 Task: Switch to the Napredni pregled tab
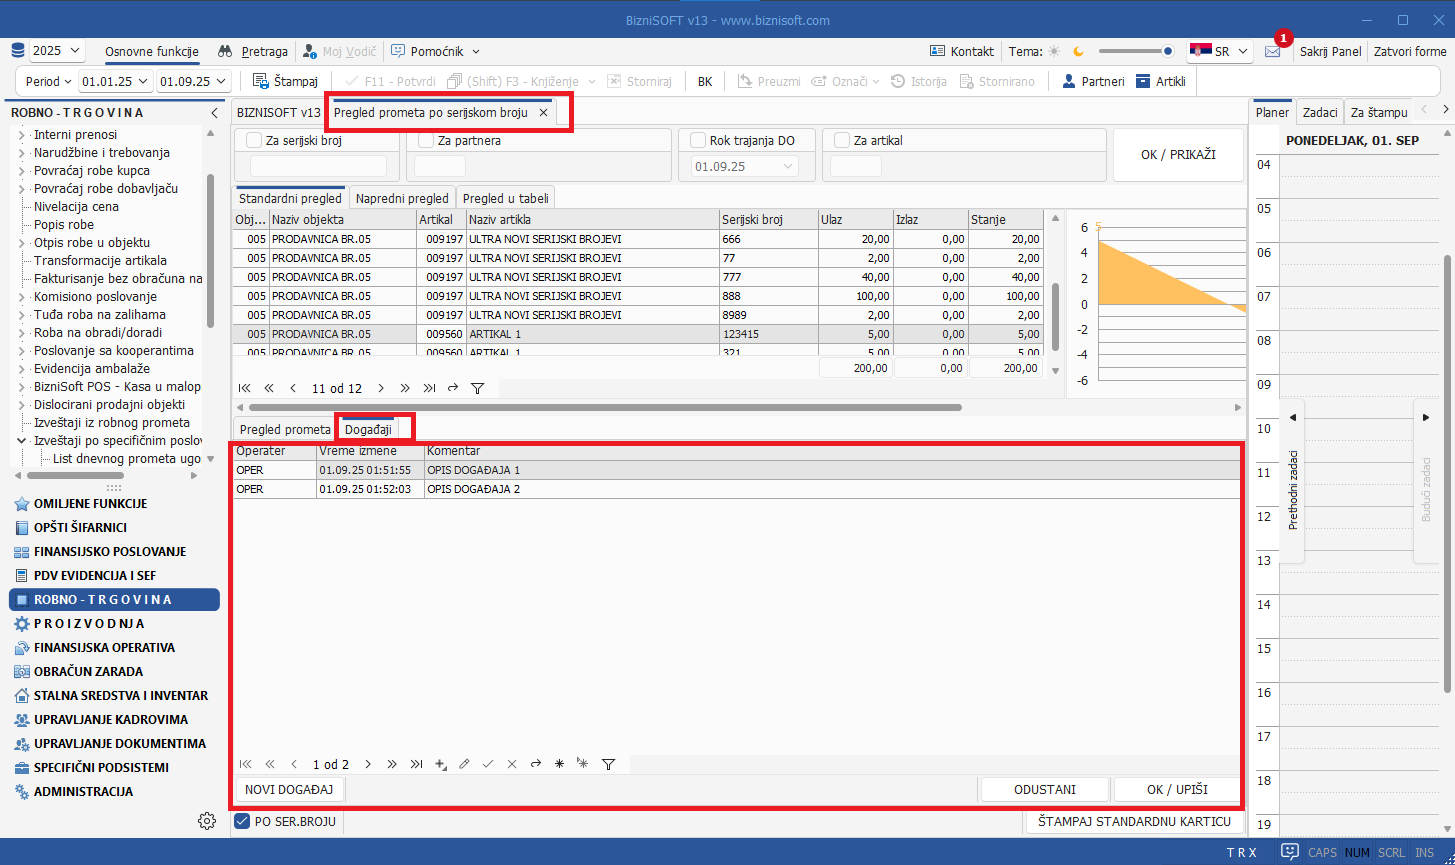[402, 198]
